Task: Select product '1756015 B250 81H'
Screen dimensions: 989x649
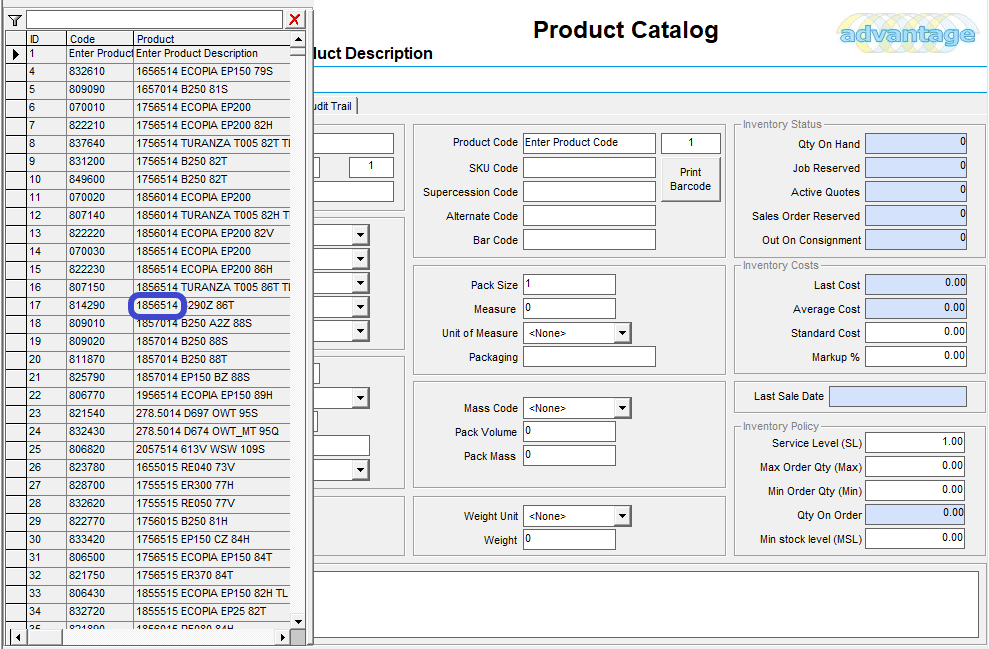Action: 212,521
